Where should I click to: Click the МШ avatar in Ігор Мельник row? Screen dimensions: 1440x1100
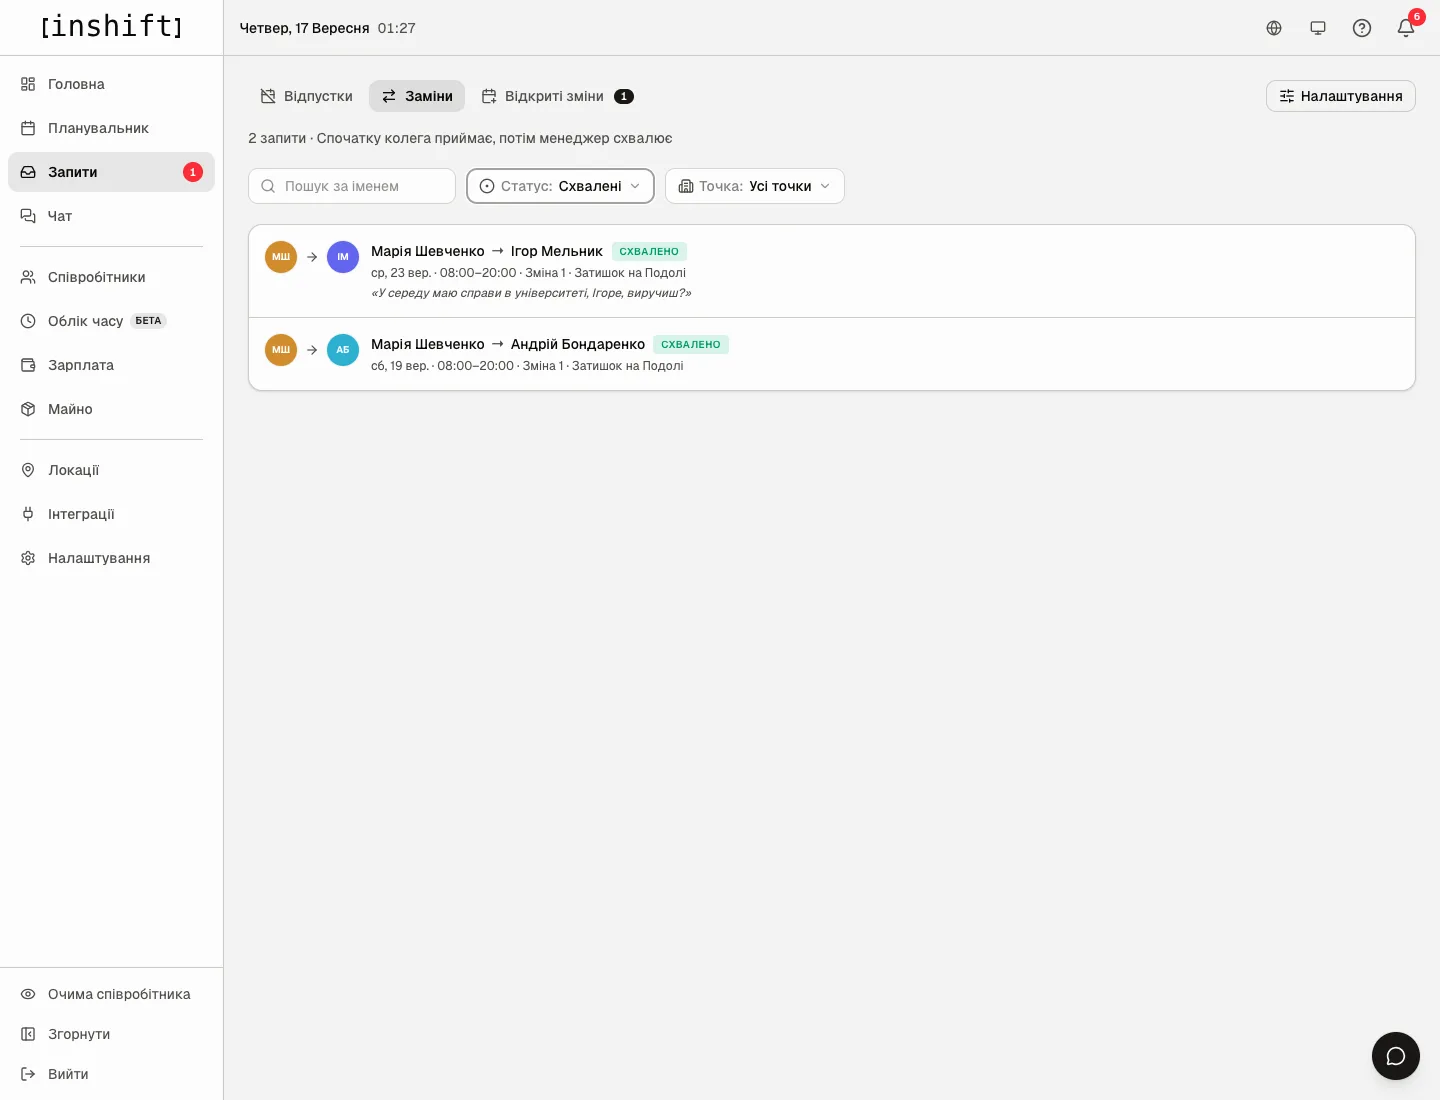click(x=281, y=257)
